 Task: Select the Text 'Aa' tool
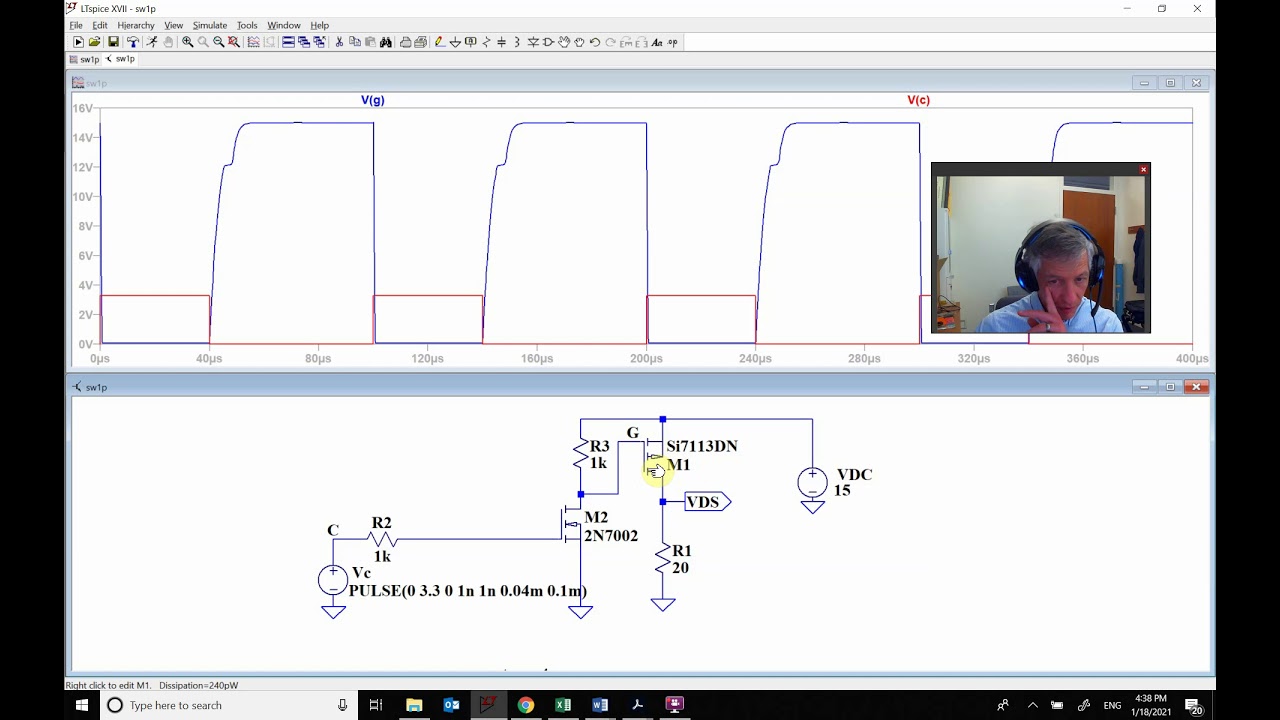click(x=657, y=42)
